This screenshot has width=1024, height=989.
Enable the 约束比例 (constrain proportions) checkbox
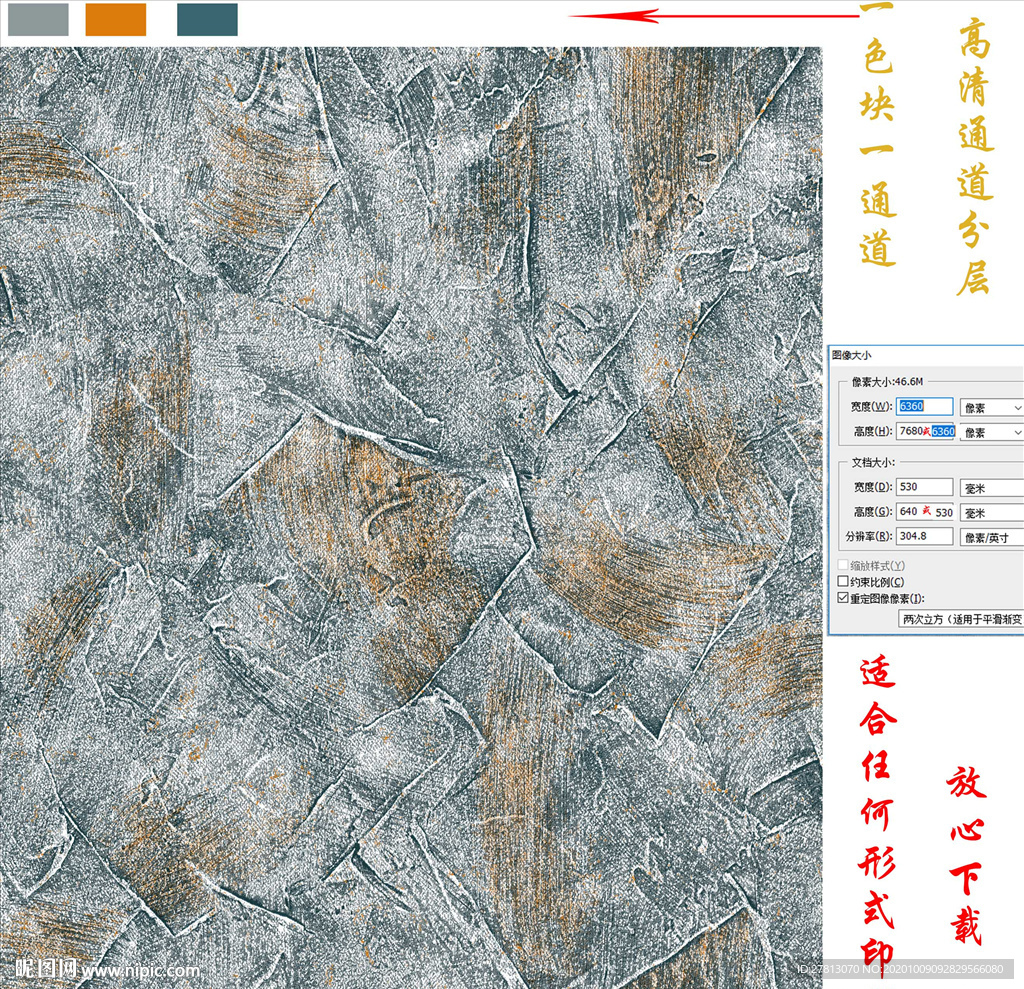[842, 582]
